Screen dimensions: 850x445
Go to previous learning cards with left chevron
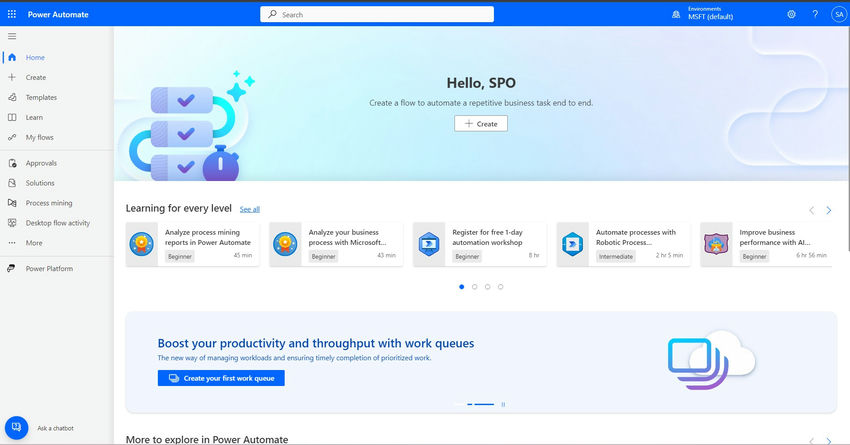(812, 210)
